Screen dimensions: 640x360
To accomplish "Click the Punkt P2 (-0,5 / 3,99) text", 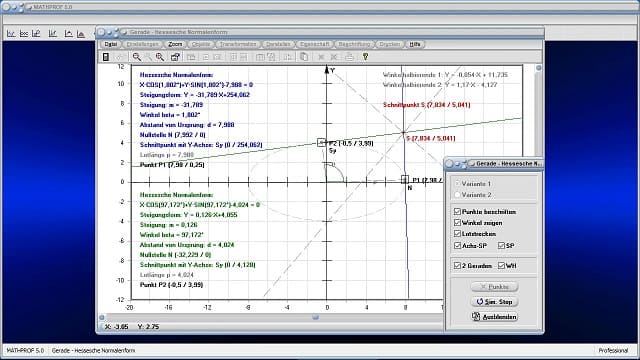I will (171, 285).
